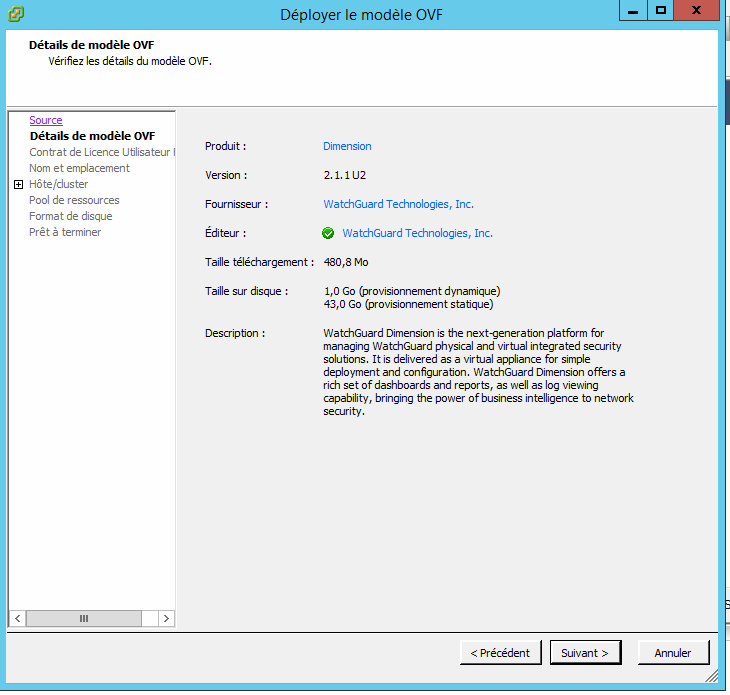Viewport: 730px width, 695px height.
Task: Minimize the Déployer le modèle OVF window
Action: pos(633,10)
